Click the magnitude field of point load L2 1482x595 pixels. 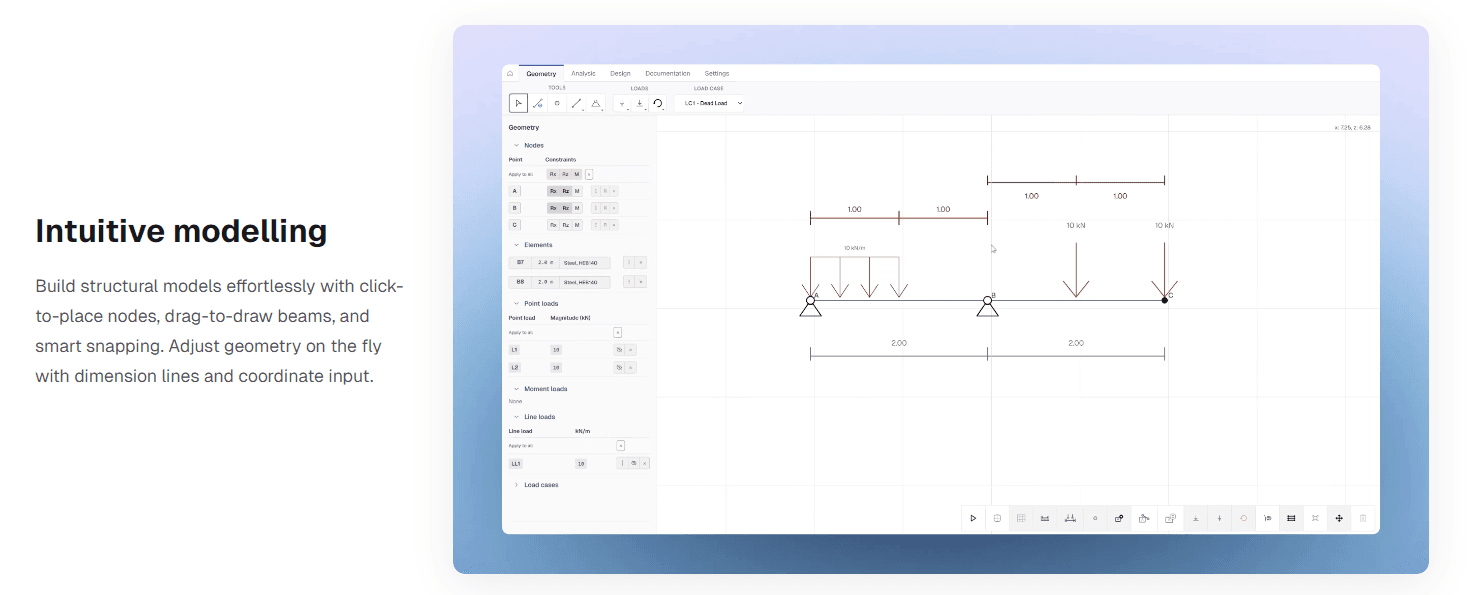coord(557,366)
